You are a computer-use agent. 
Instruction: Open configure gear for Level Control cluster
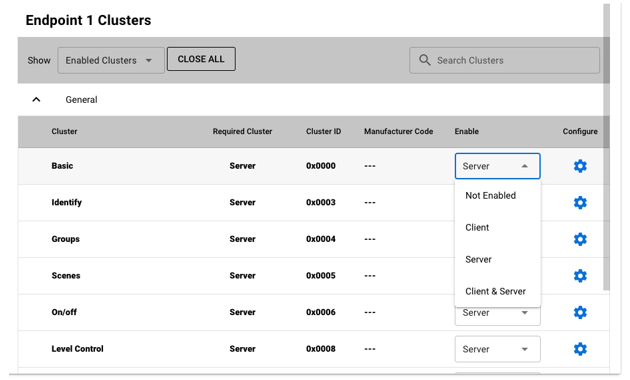[580, 349]
